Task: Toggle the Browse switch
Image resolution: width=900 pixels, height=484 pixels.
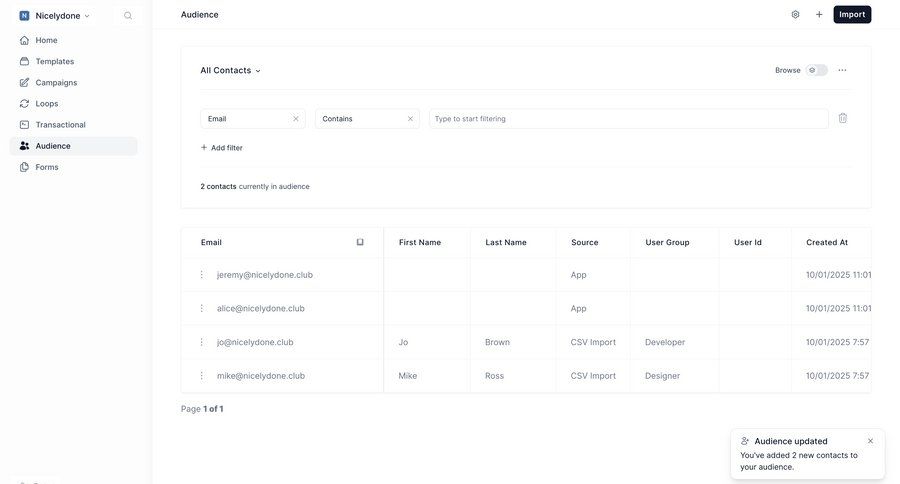Action: click(817, 70)
